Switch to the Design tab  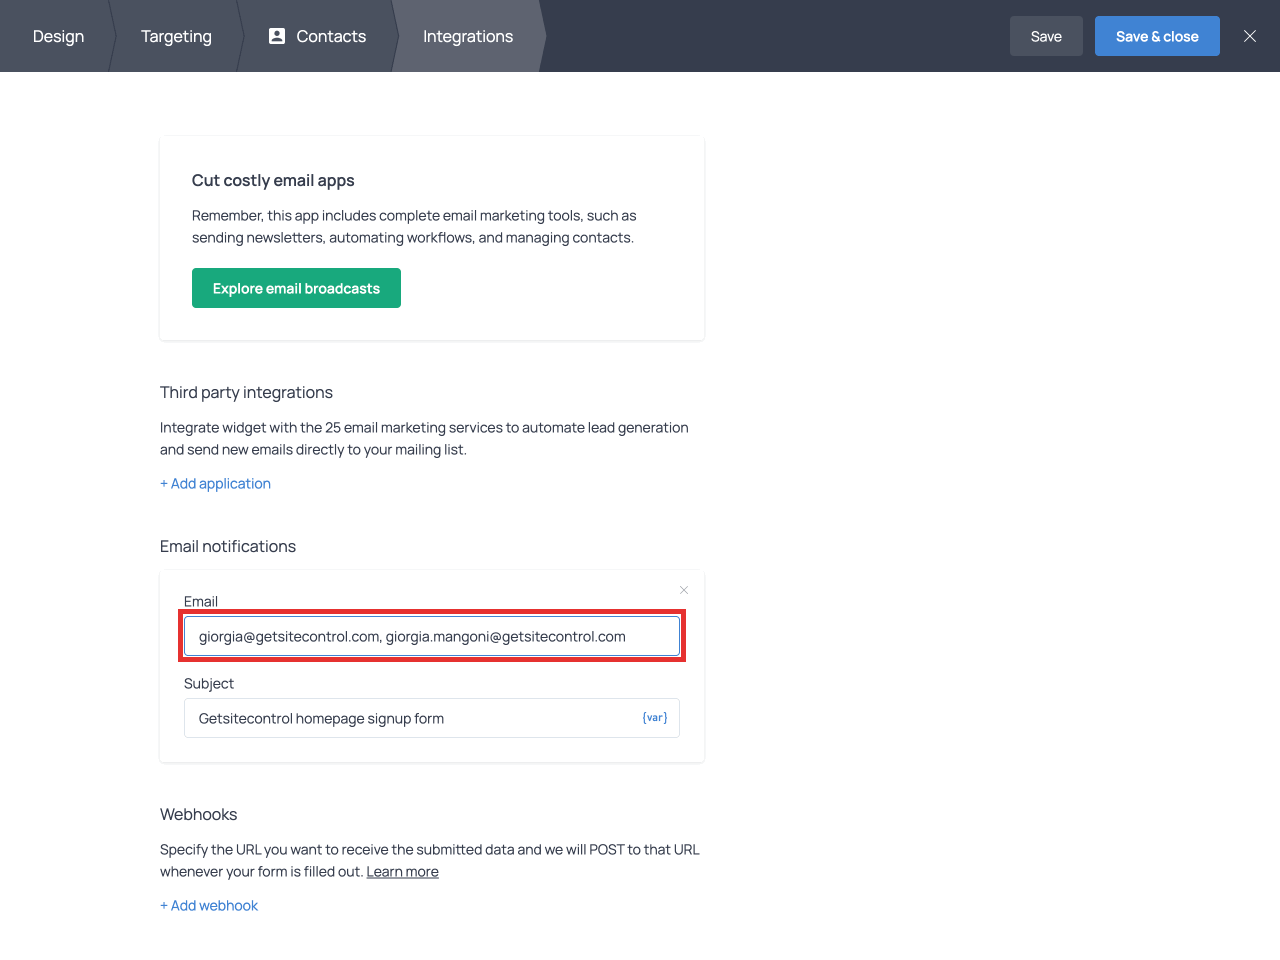(58, 36)
